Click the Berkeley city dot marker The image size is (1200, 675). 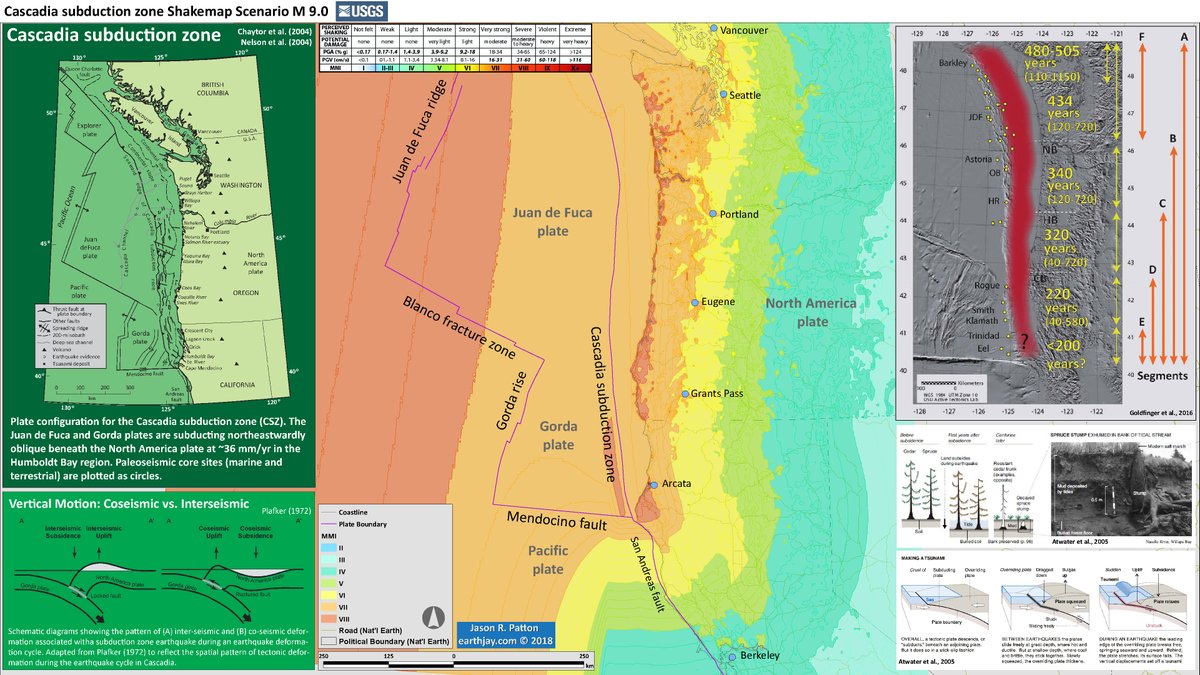coord(734,656)
